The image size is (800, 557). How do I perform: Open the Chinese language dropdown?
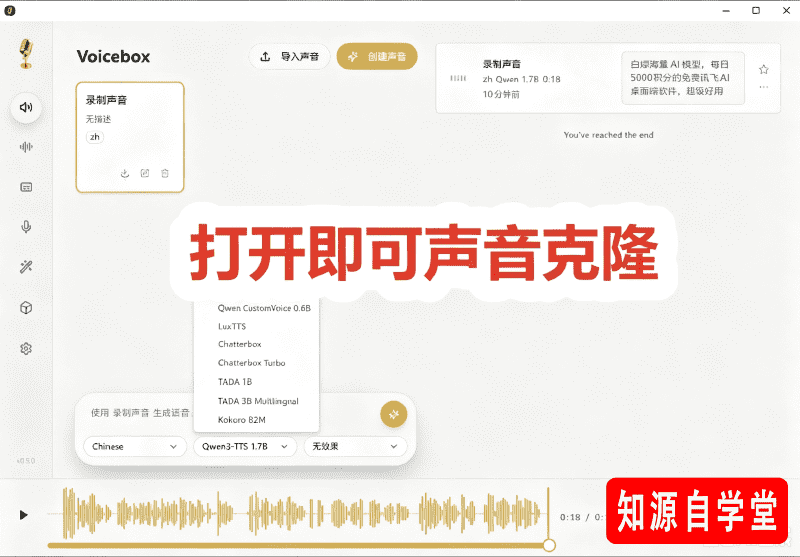tap(134, 446)
